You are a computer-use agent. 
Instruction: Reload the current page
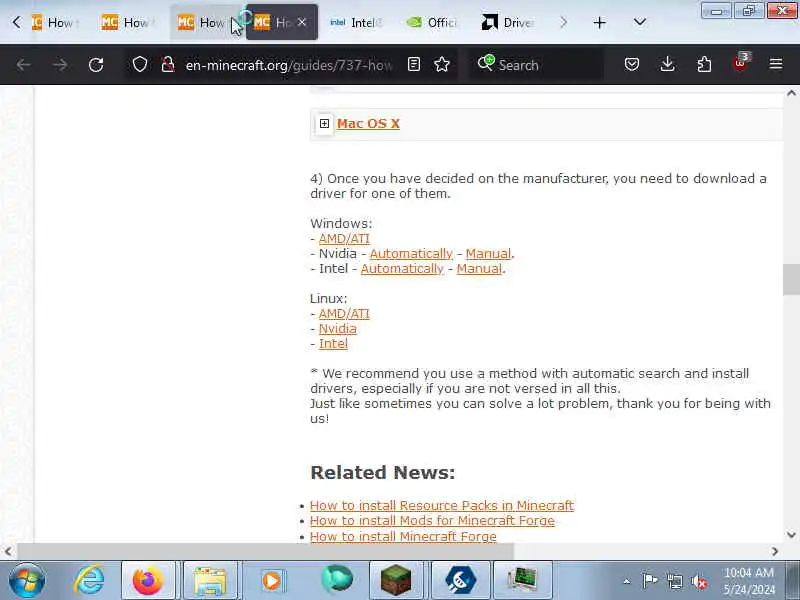click(x=96, y=65)
